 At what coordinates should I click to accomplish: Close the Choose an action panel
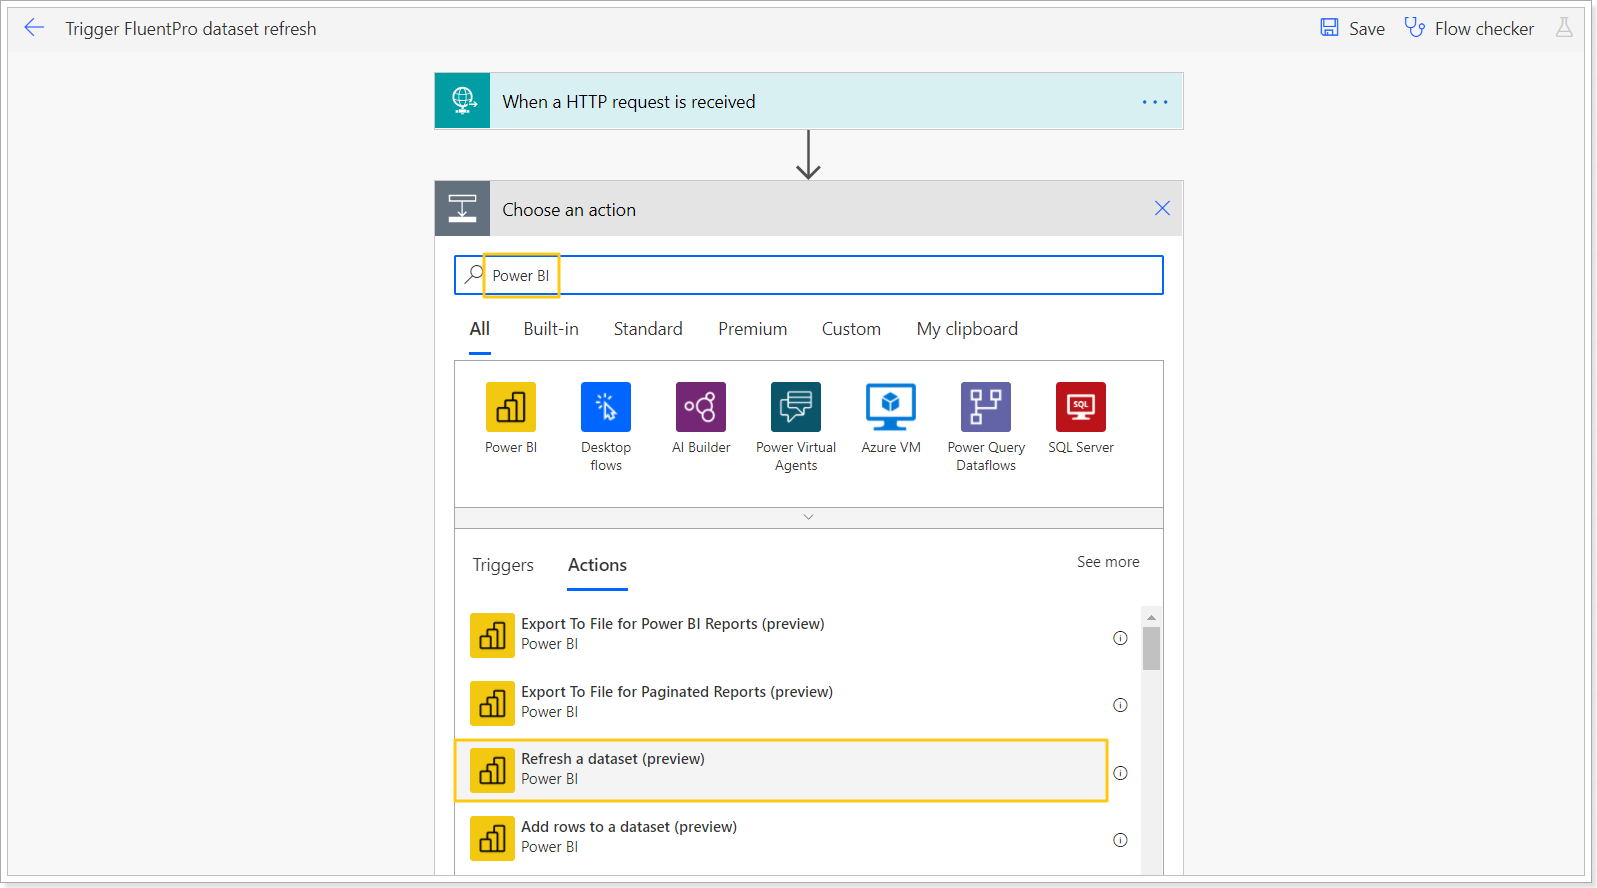tap(1162, 208)
